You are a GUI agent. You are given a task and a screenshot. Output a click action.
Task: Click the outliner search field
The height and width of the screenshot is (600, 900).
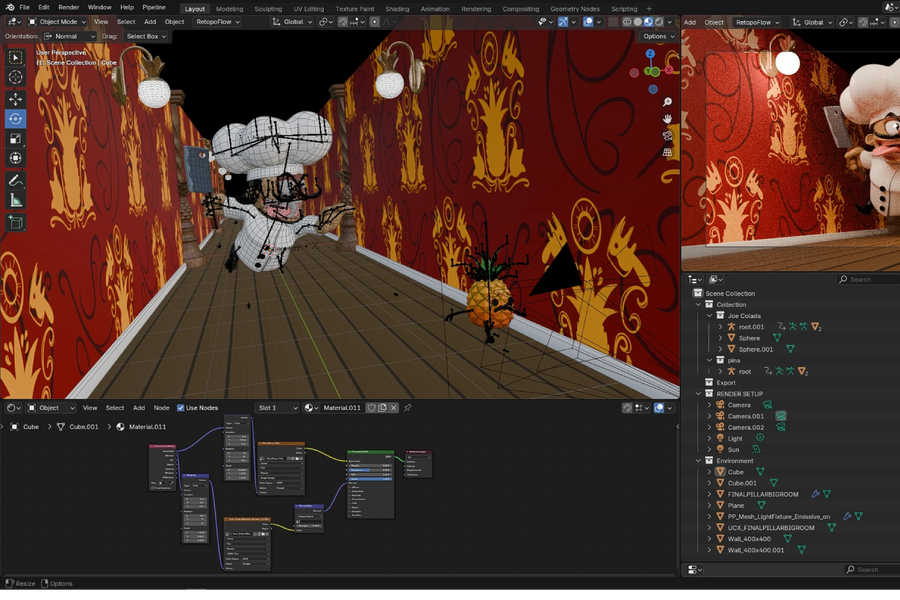[x=868, y=279]
